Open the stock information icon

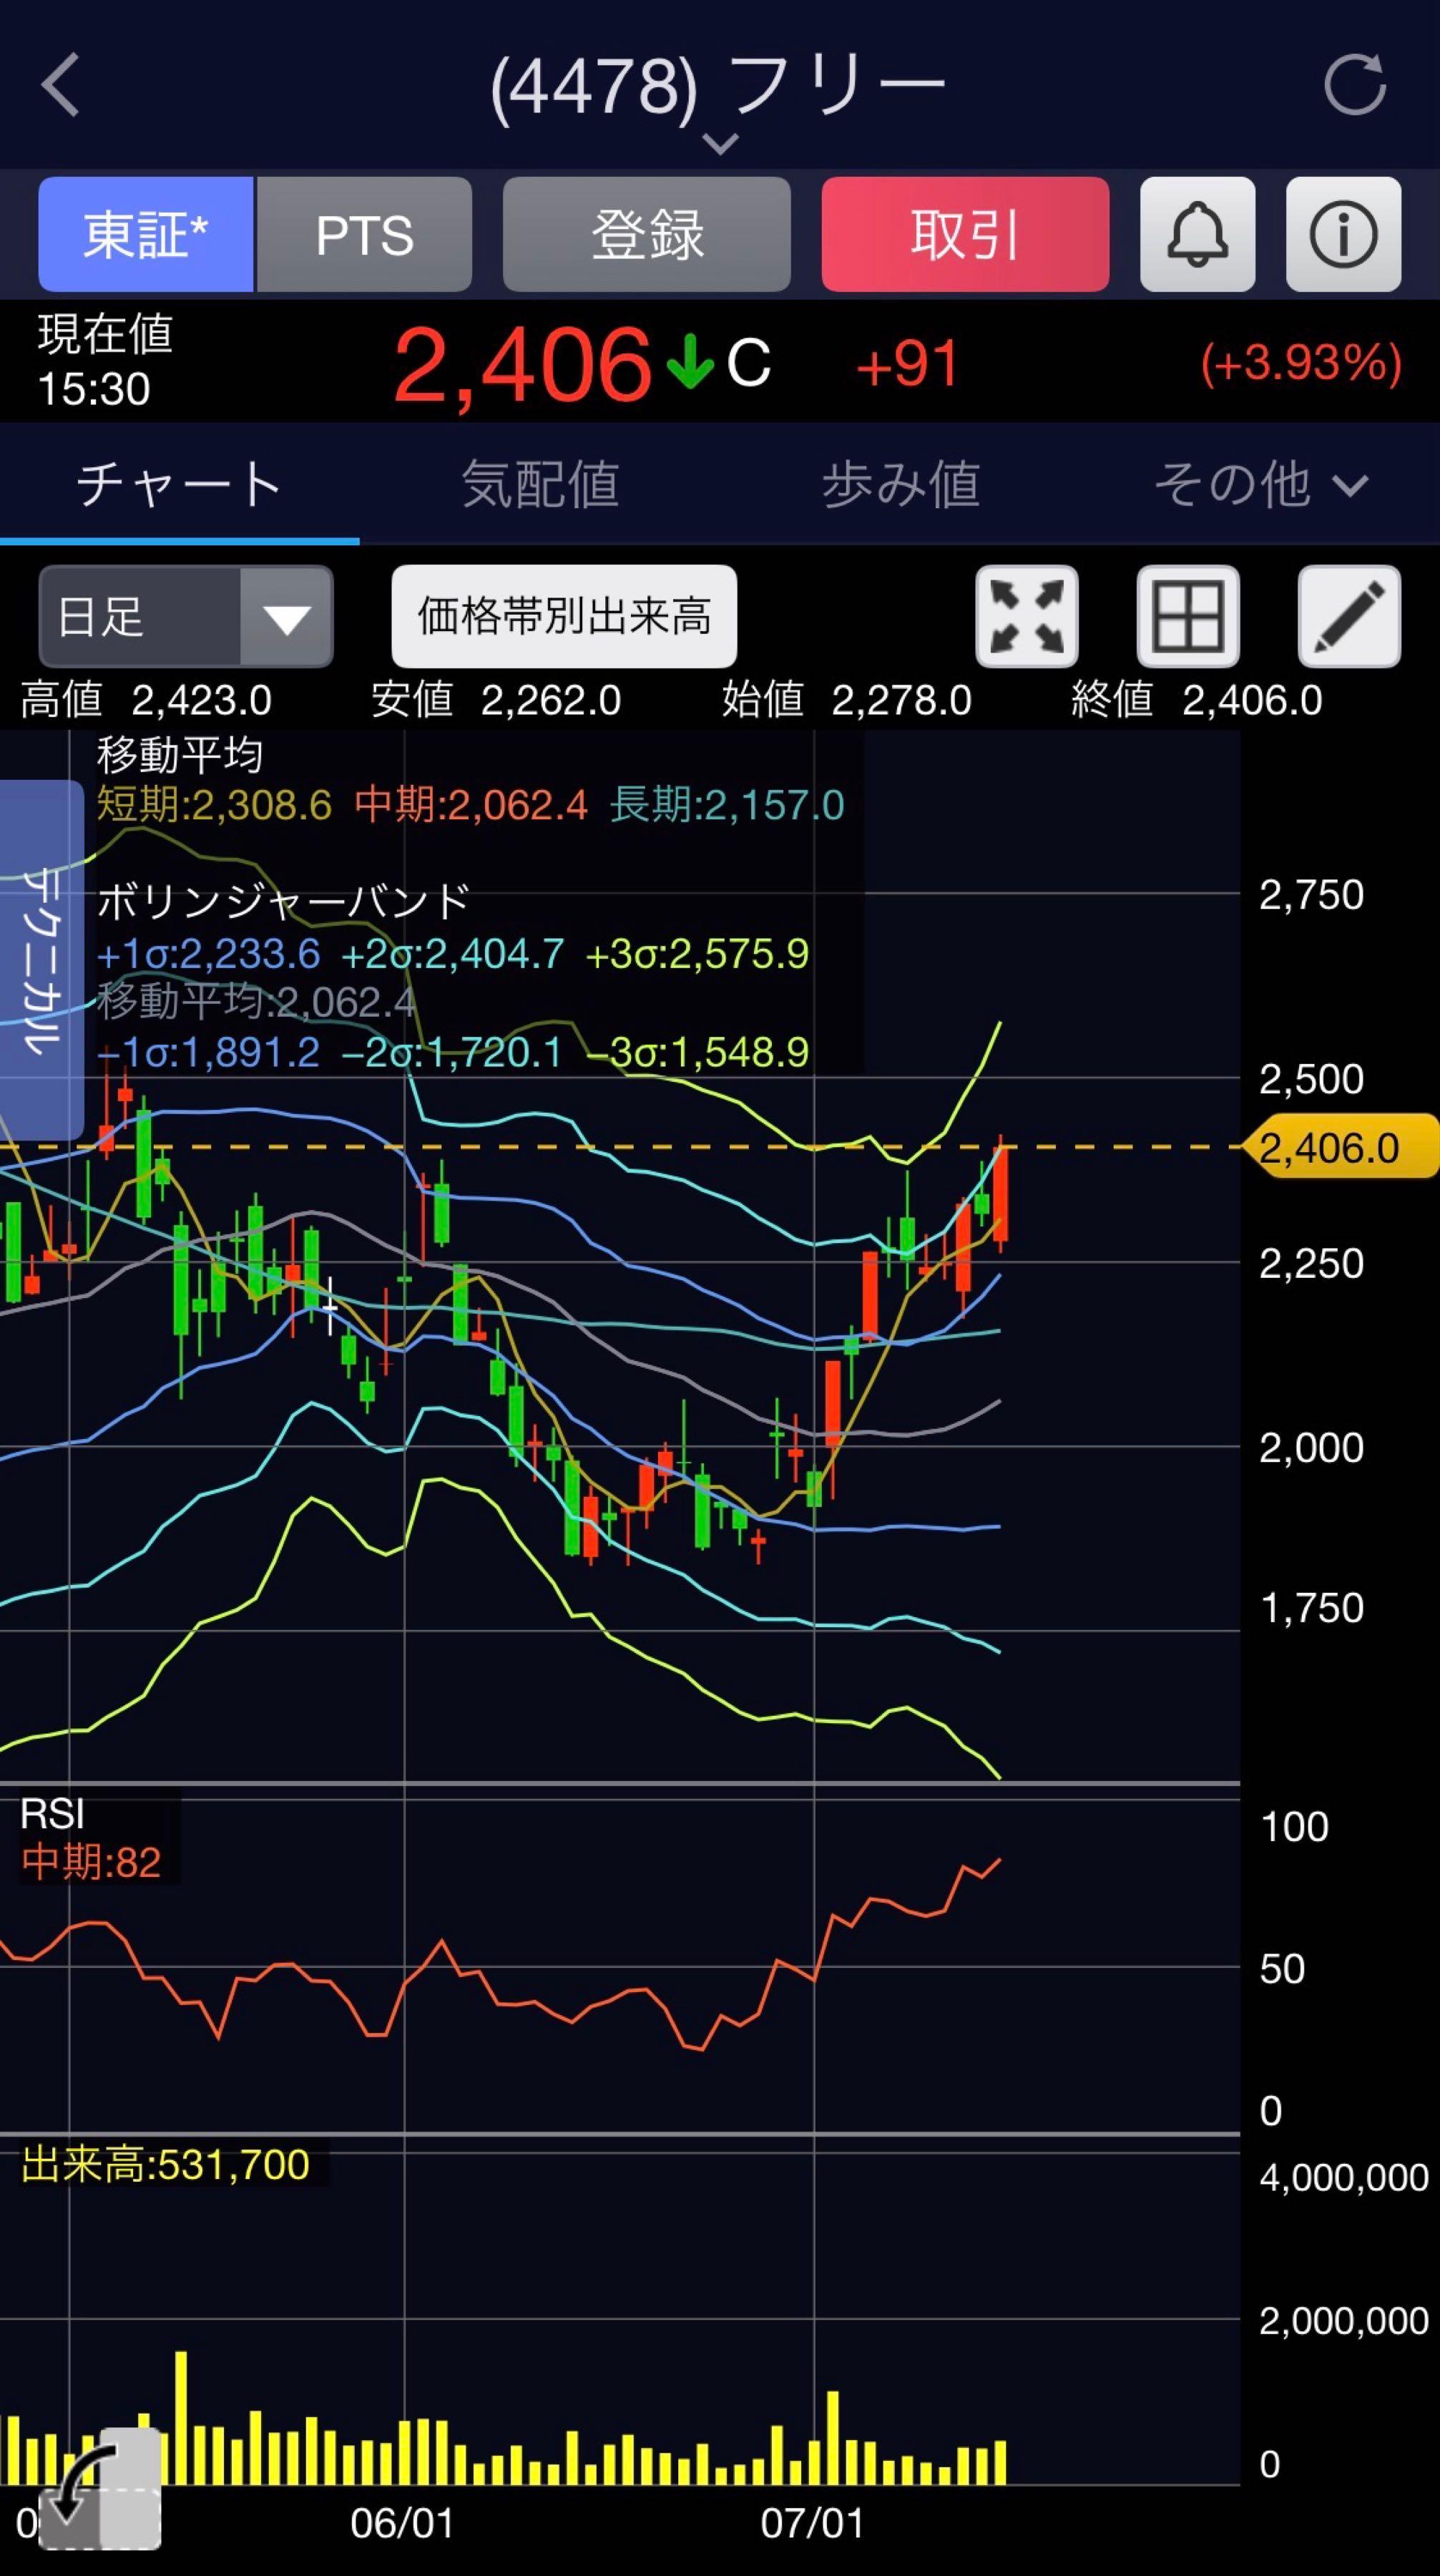tap(1343, 234)
